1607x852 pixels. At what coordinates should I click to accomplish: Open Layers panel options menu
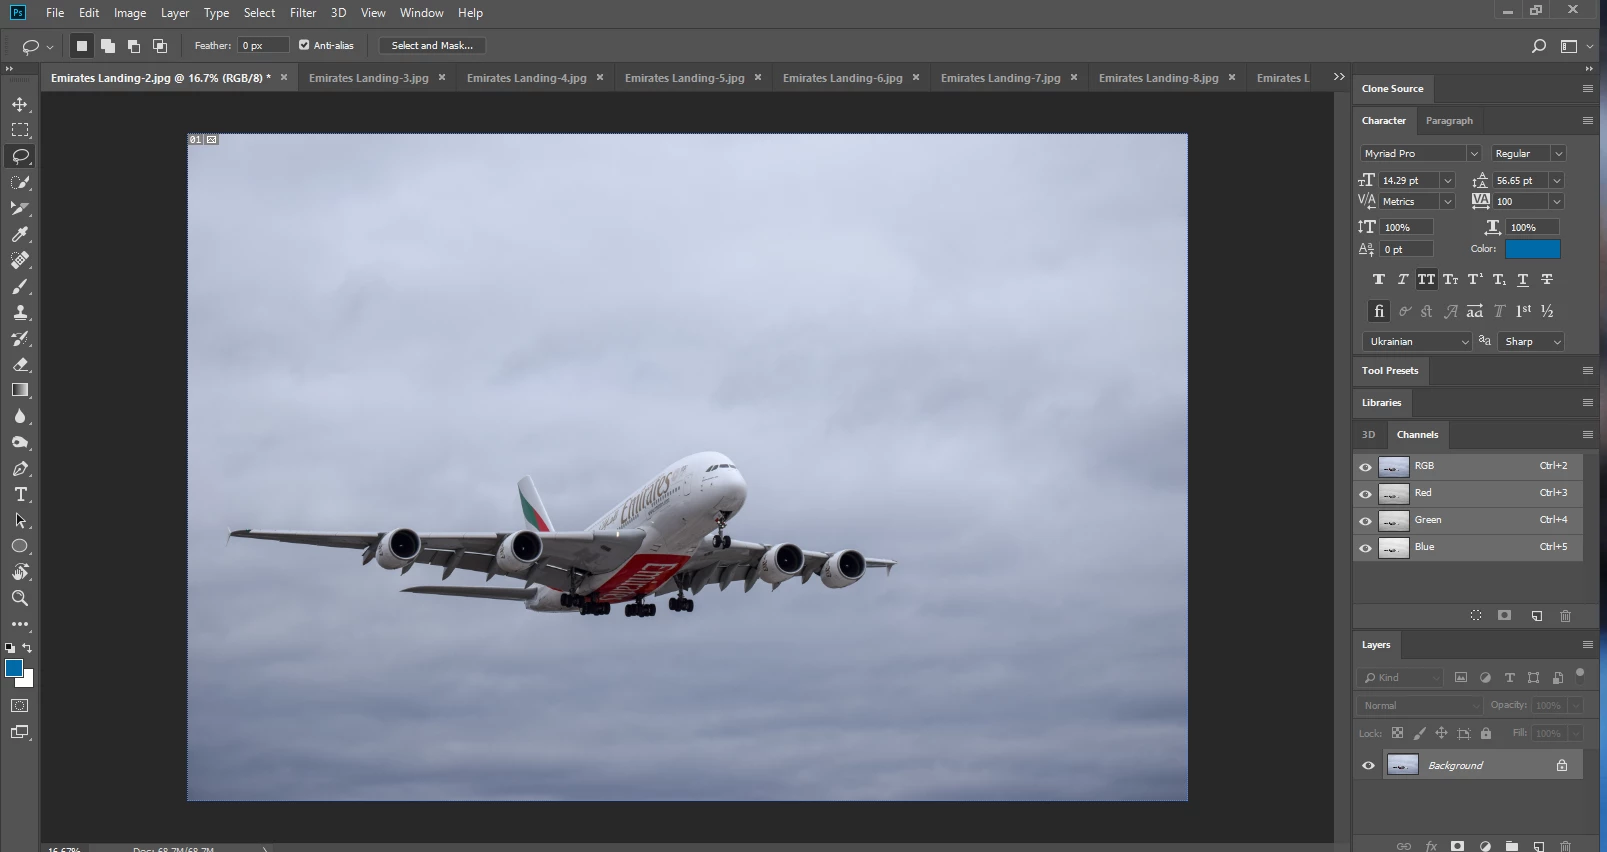(x=1587, y=645)
